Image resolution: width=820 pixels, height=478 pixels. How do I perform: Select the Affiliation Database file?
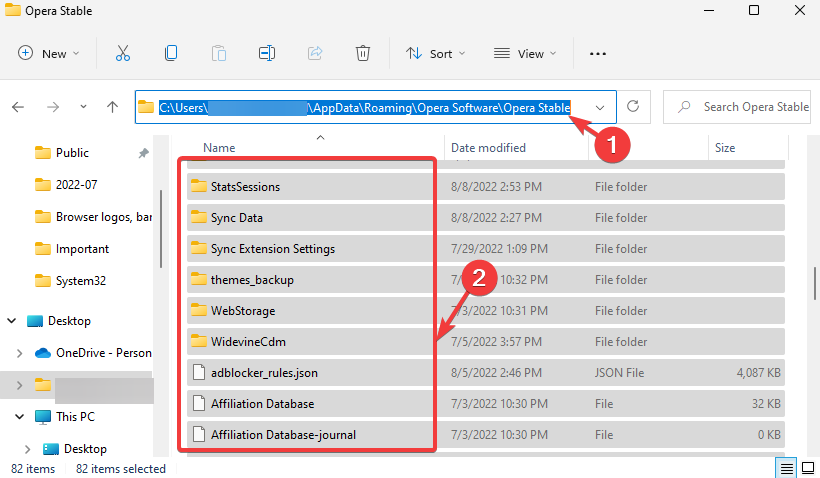[486, 404]
